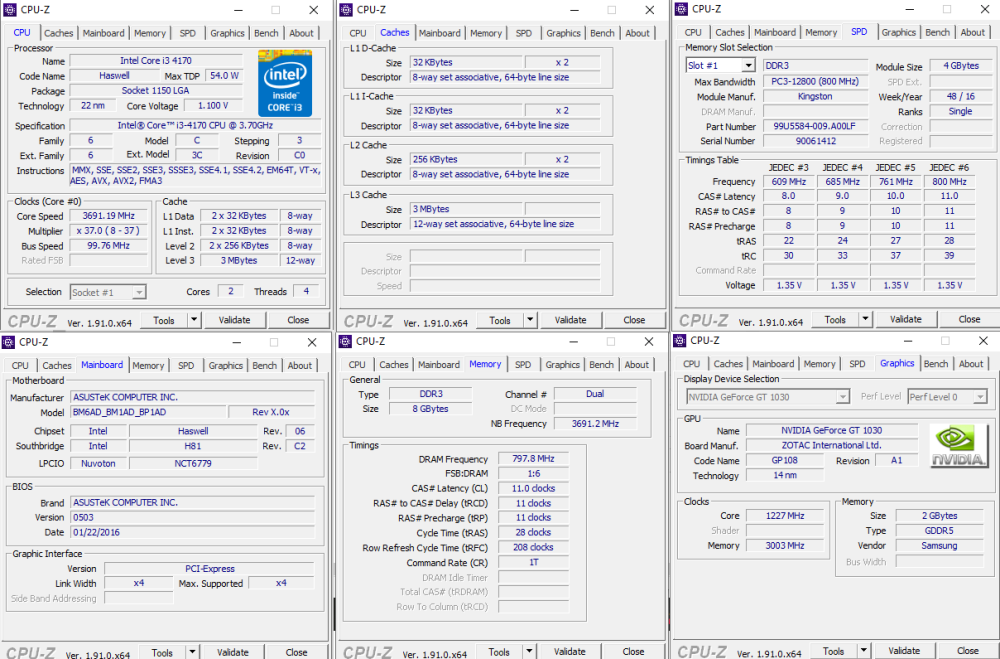Click Board Manuf. ZOTAC International field
Image resolution: width=1000 pixels, height=659 pixels.
[x=832, y=445]
